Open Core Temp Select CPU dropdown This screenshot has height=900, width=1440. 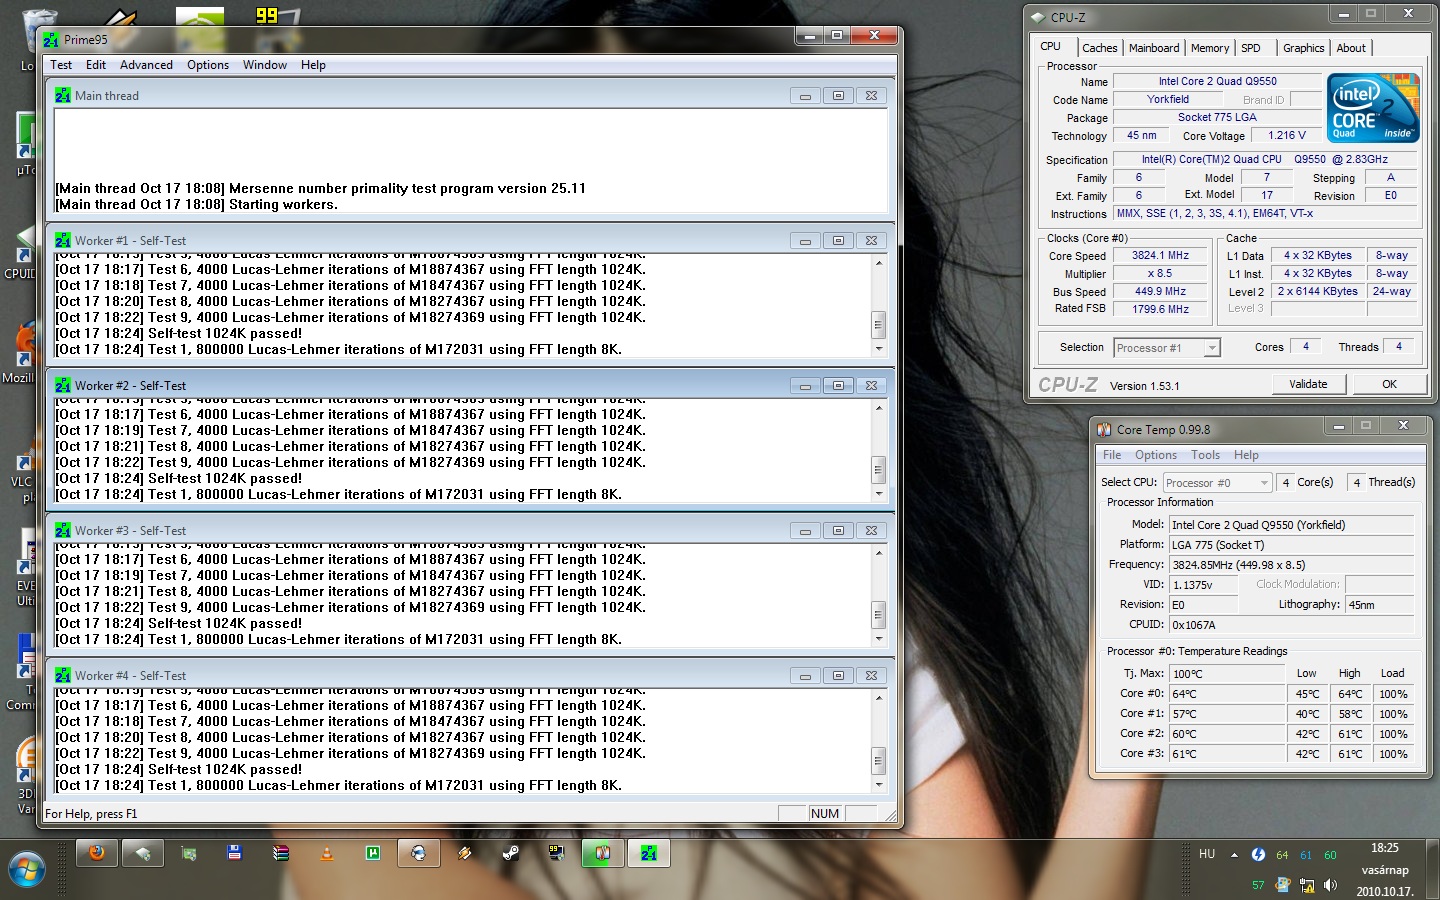(1217, 482)
